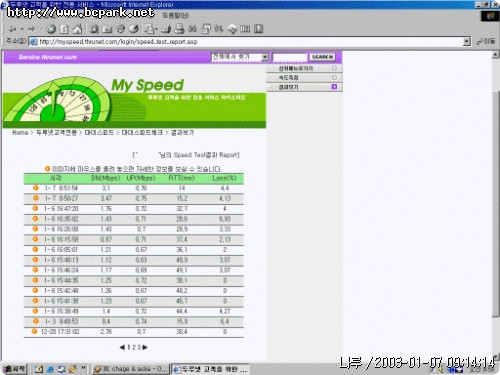Screen dimensions: 500x375
Task: Click the RTT(ms) column header
Action: [x=181, y=178]
